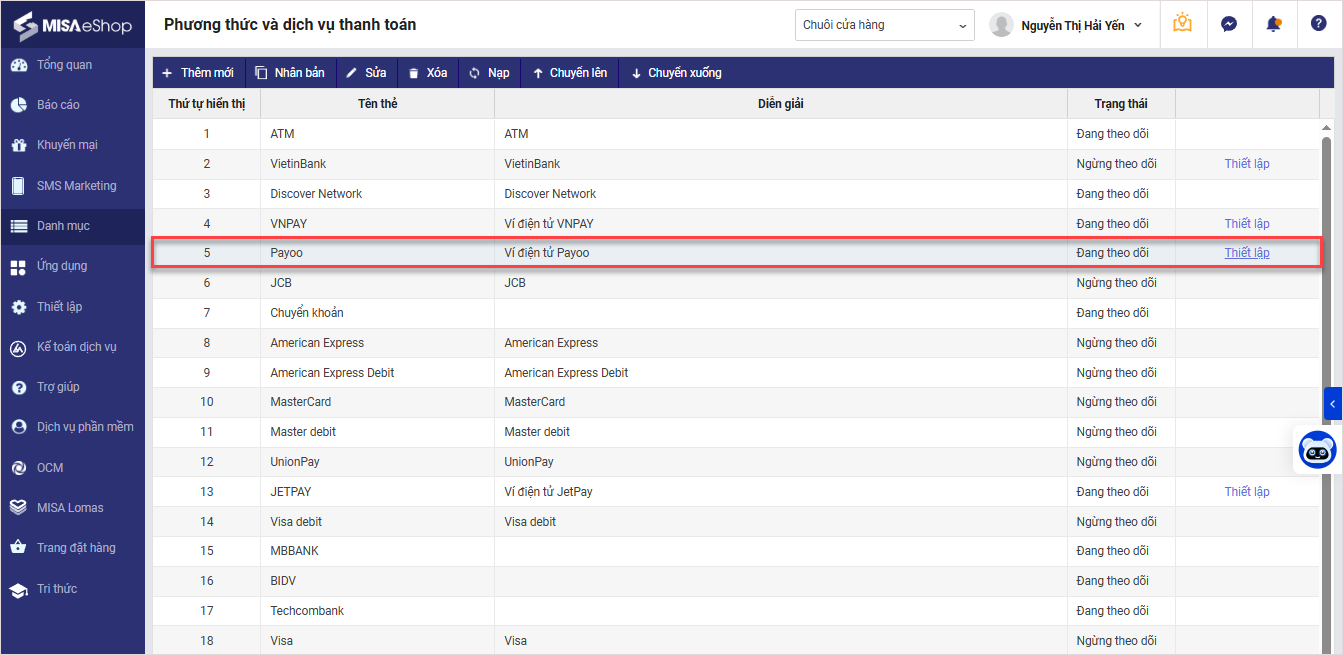Click Xóa in toolbar
Image resolution: width=1343 pixels, height=655 pixels.
pos(428,73)
